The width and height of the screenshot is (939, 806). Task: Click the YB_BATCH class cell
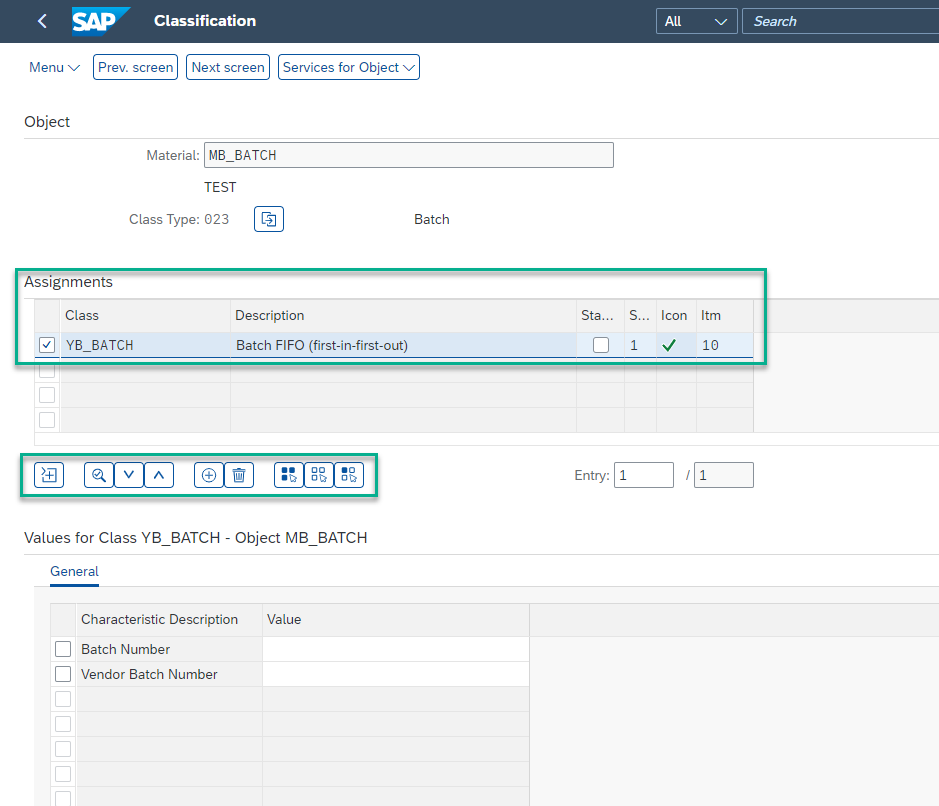click(x=146, y=346)
